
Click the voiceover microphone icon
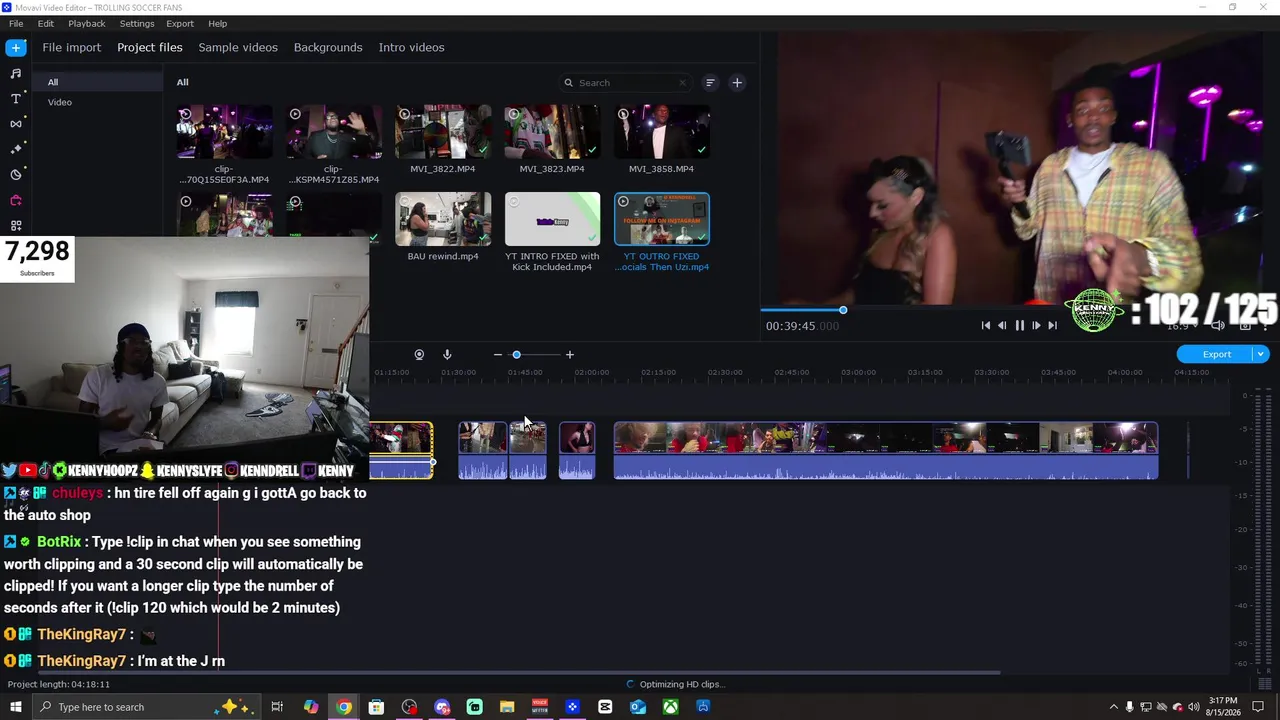click(x=447, y=355)
